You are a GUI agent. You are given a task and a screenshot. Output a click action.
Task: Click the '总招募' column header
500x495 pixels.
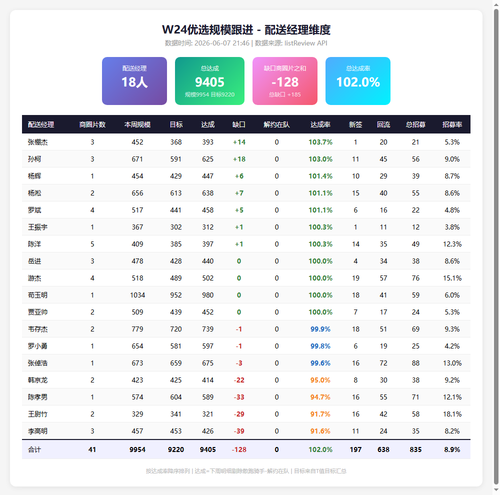click(416, 125)
